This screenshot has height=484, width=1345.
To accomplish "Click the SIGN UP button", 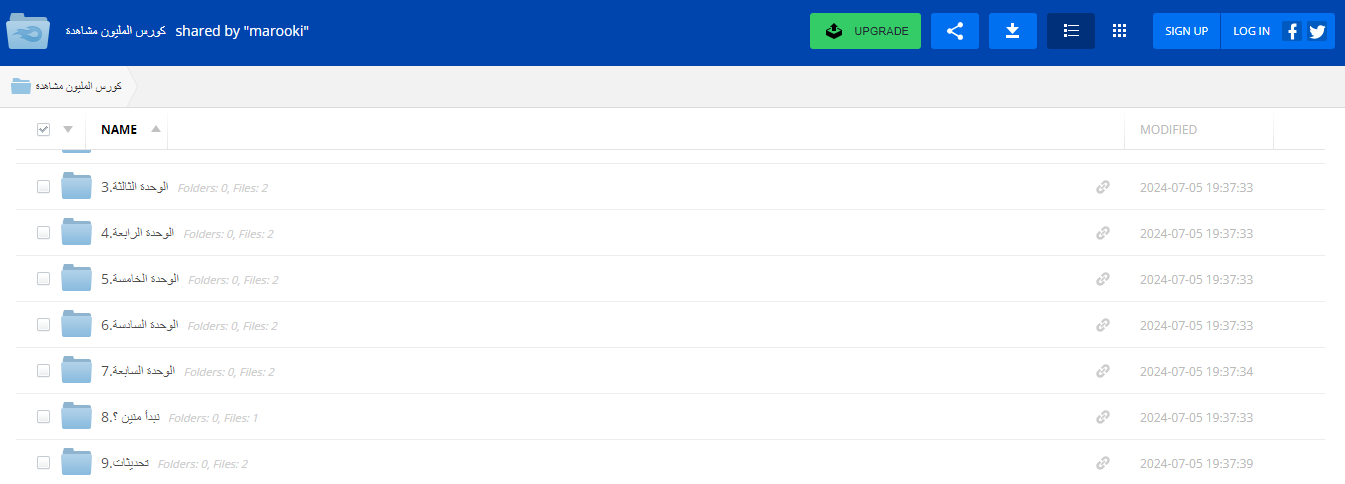I will (1186, 31).
